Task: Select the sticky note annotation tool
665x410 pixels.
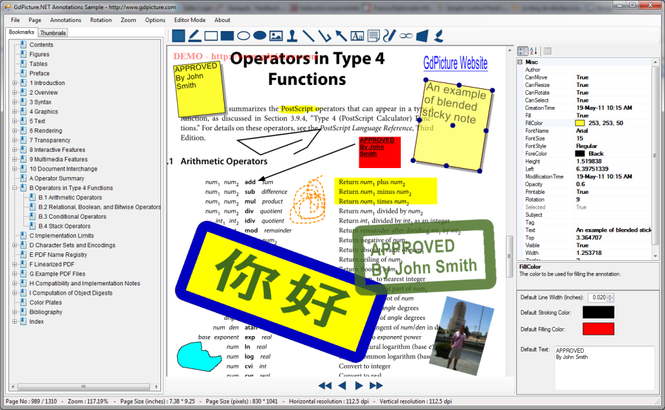Action: [x=179, y=36]
